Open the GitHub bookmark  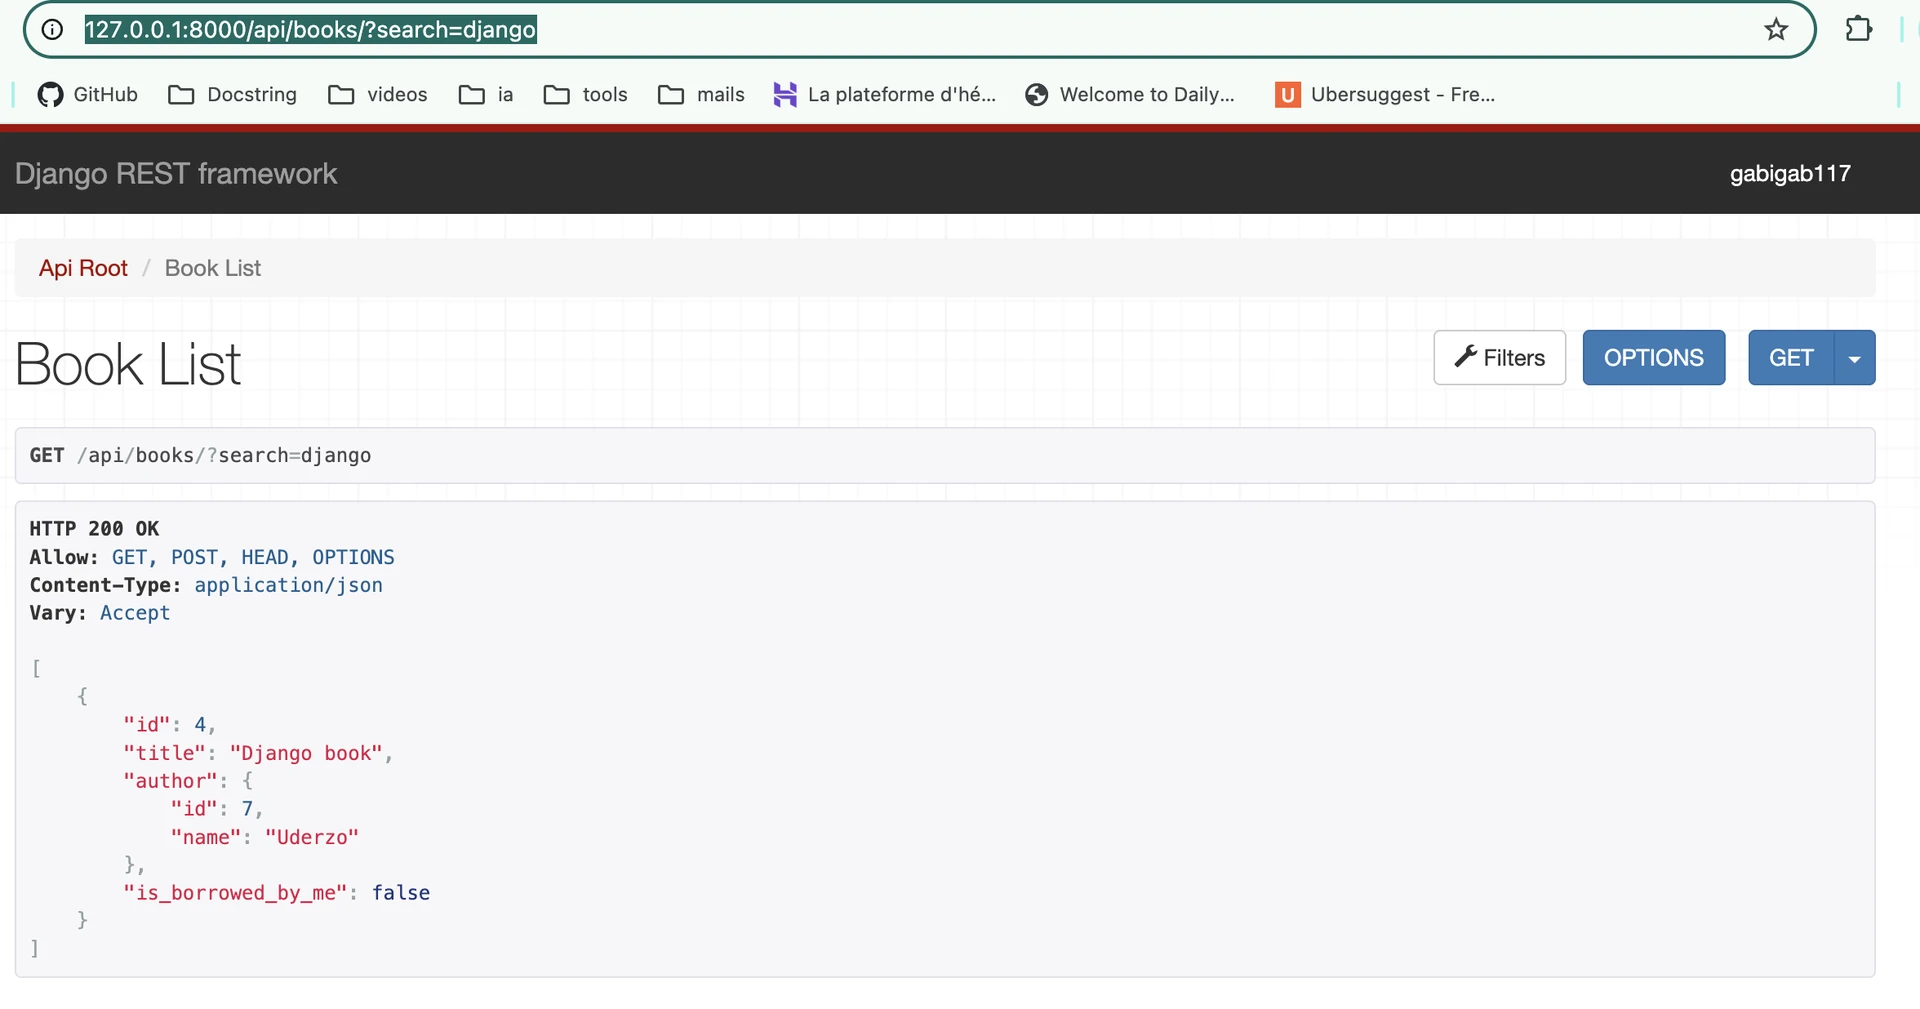[88, 95]
